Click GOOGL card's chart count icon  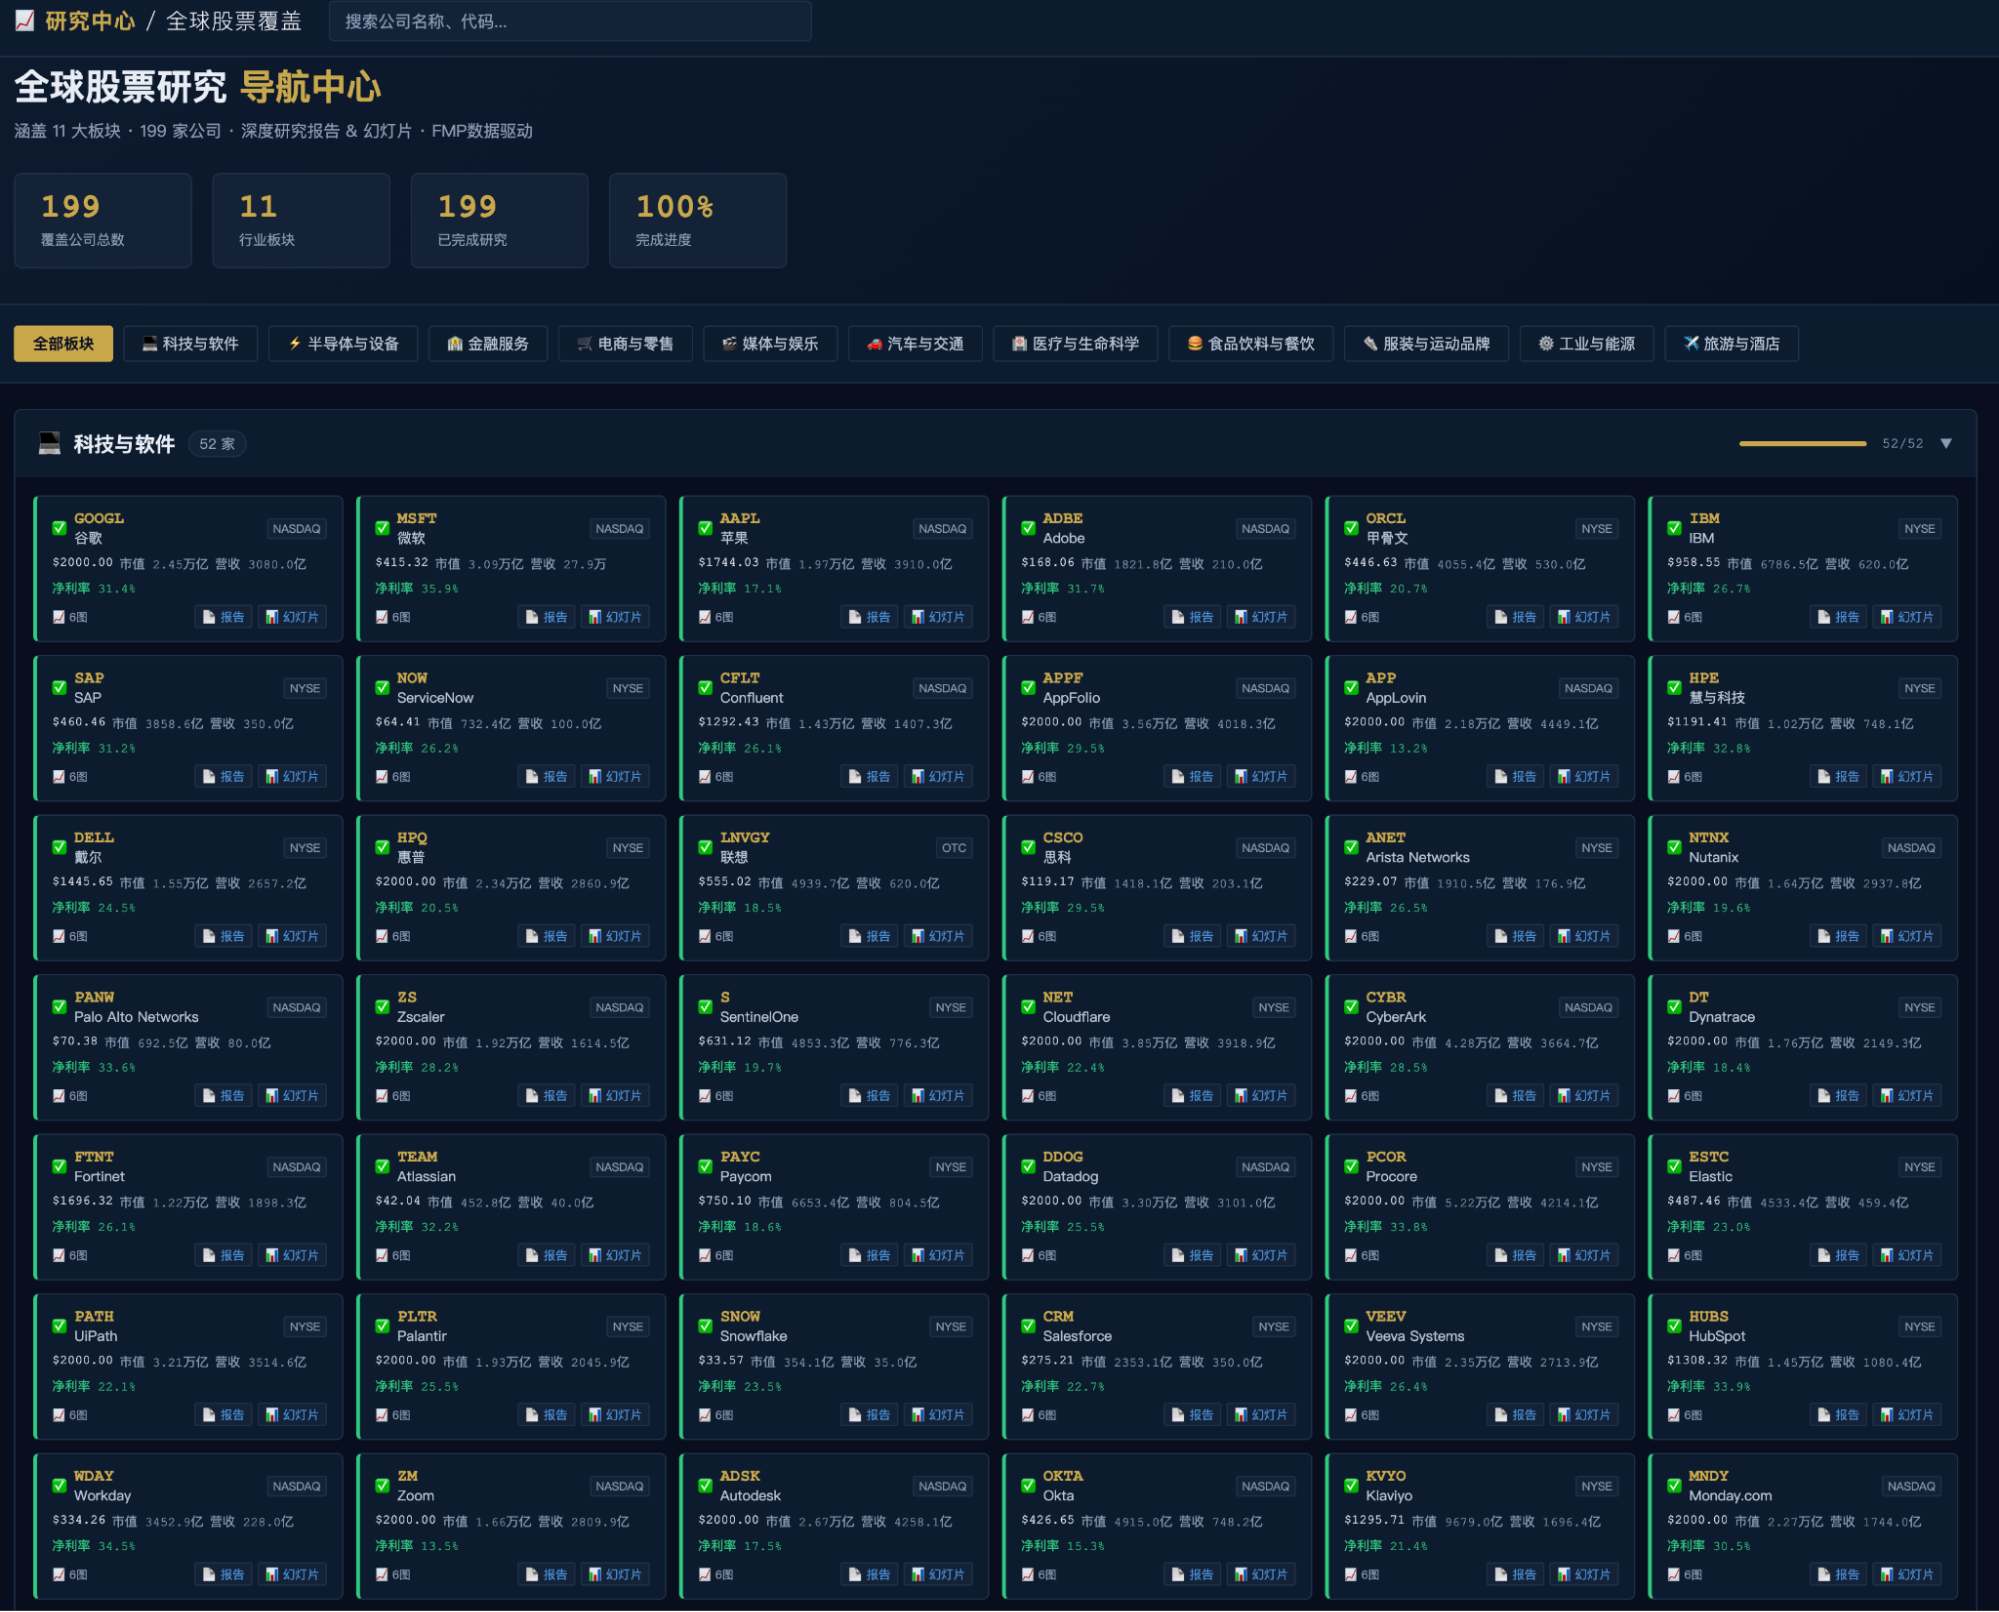pyautogui.click(x=59, y=617)
